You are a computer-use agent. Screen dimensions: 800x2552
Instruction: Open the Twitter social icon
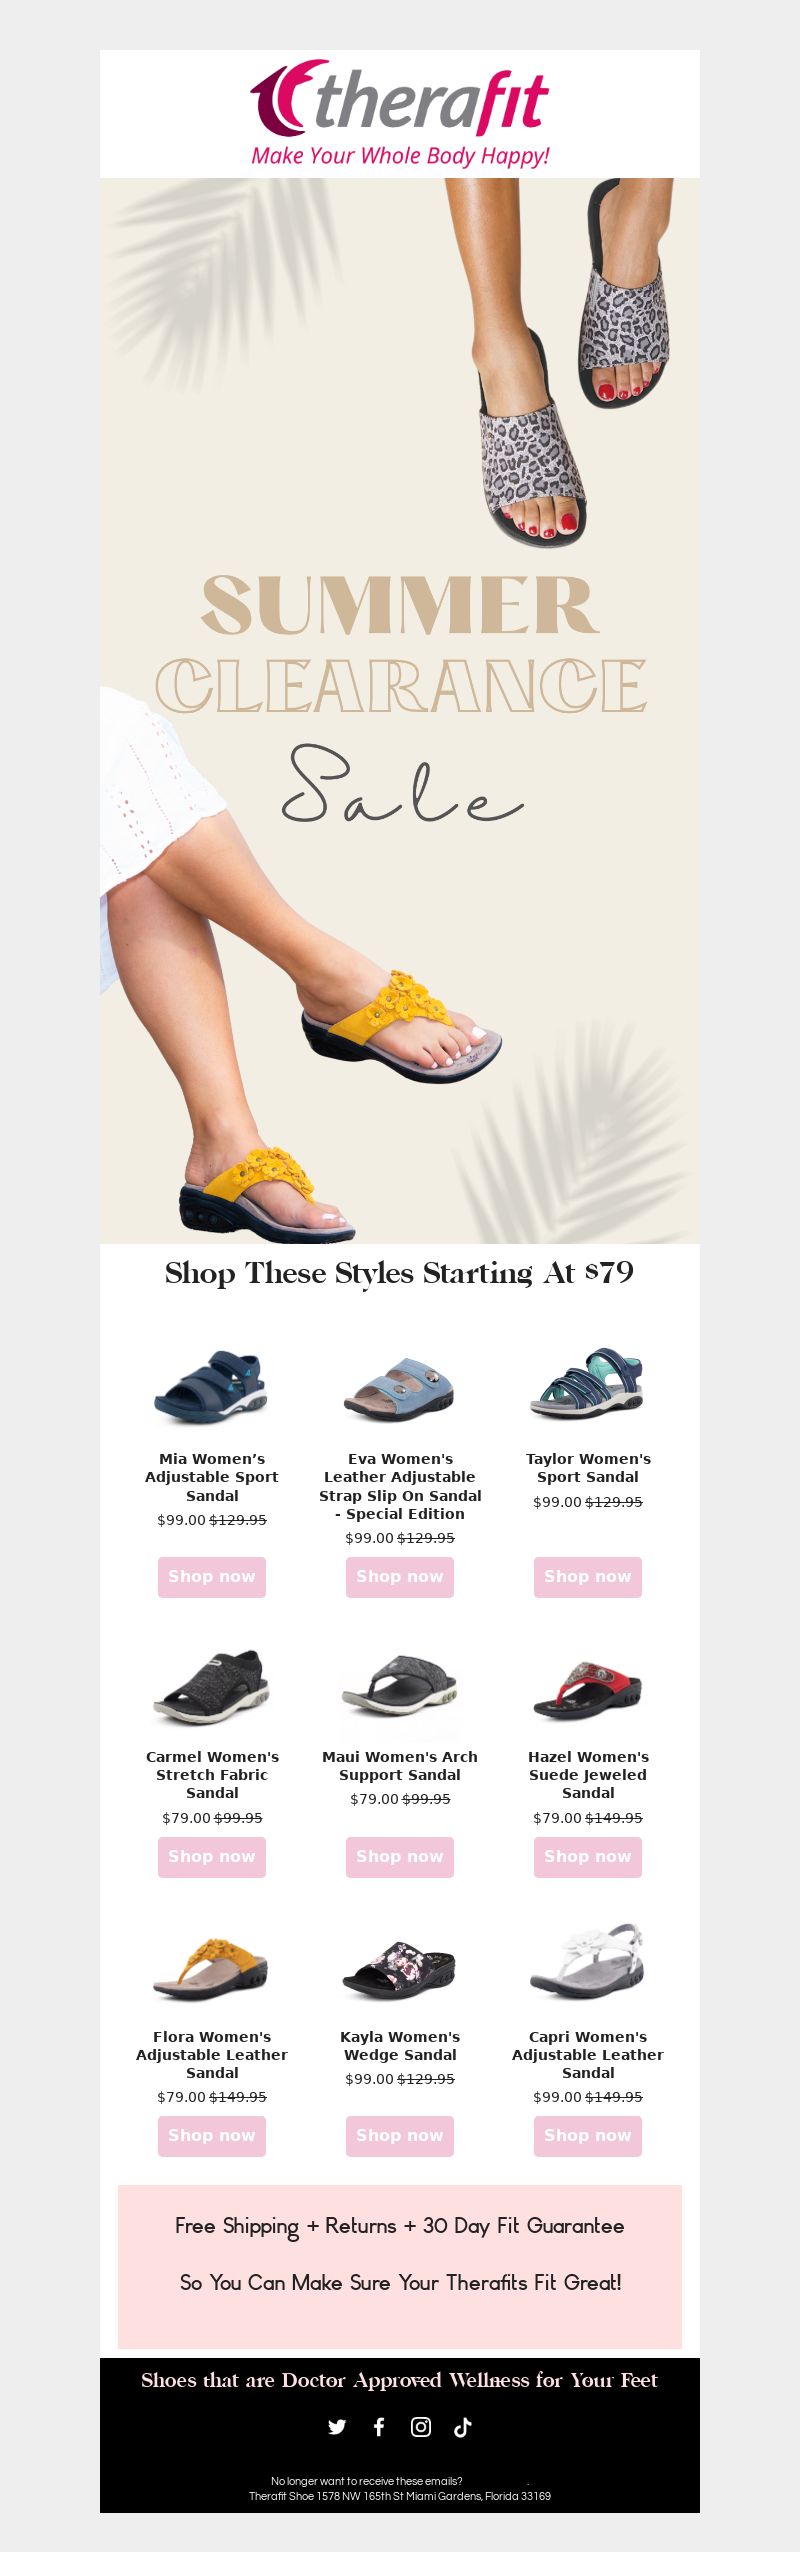pos(337,2427)
